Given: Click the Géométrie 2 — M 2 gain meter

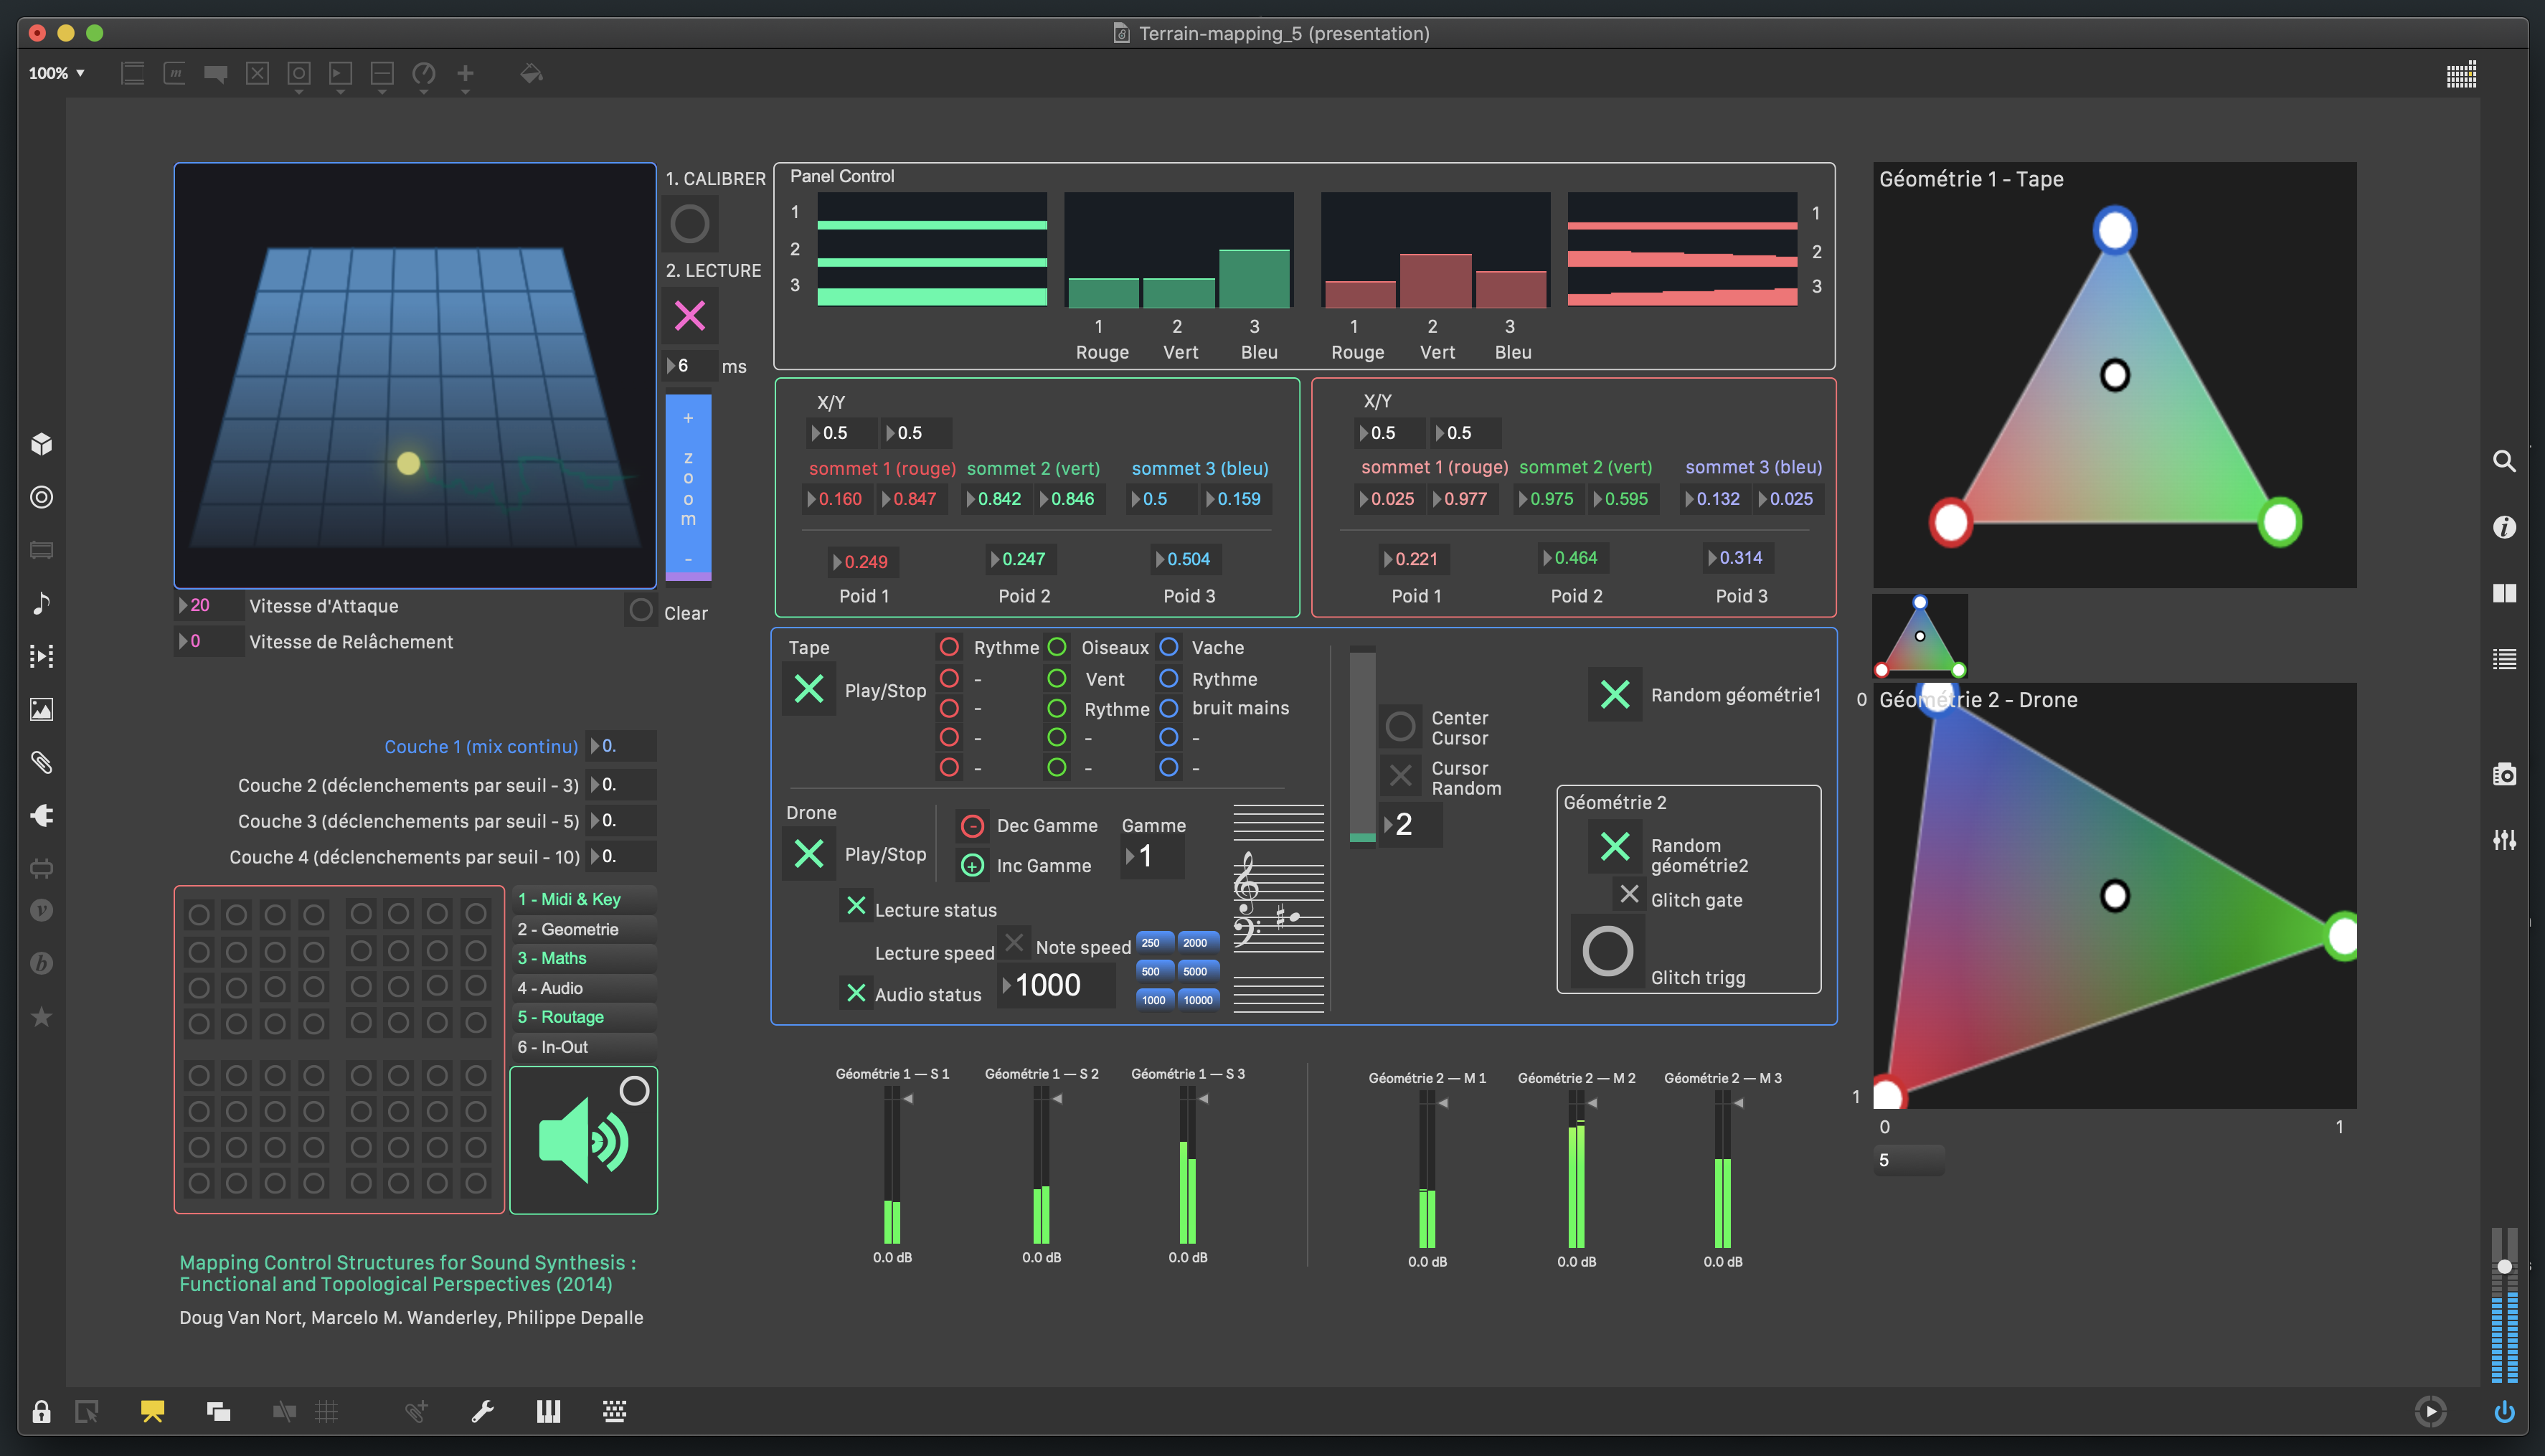Looking at the screenshot, I should click(x=1576, y=1170).
